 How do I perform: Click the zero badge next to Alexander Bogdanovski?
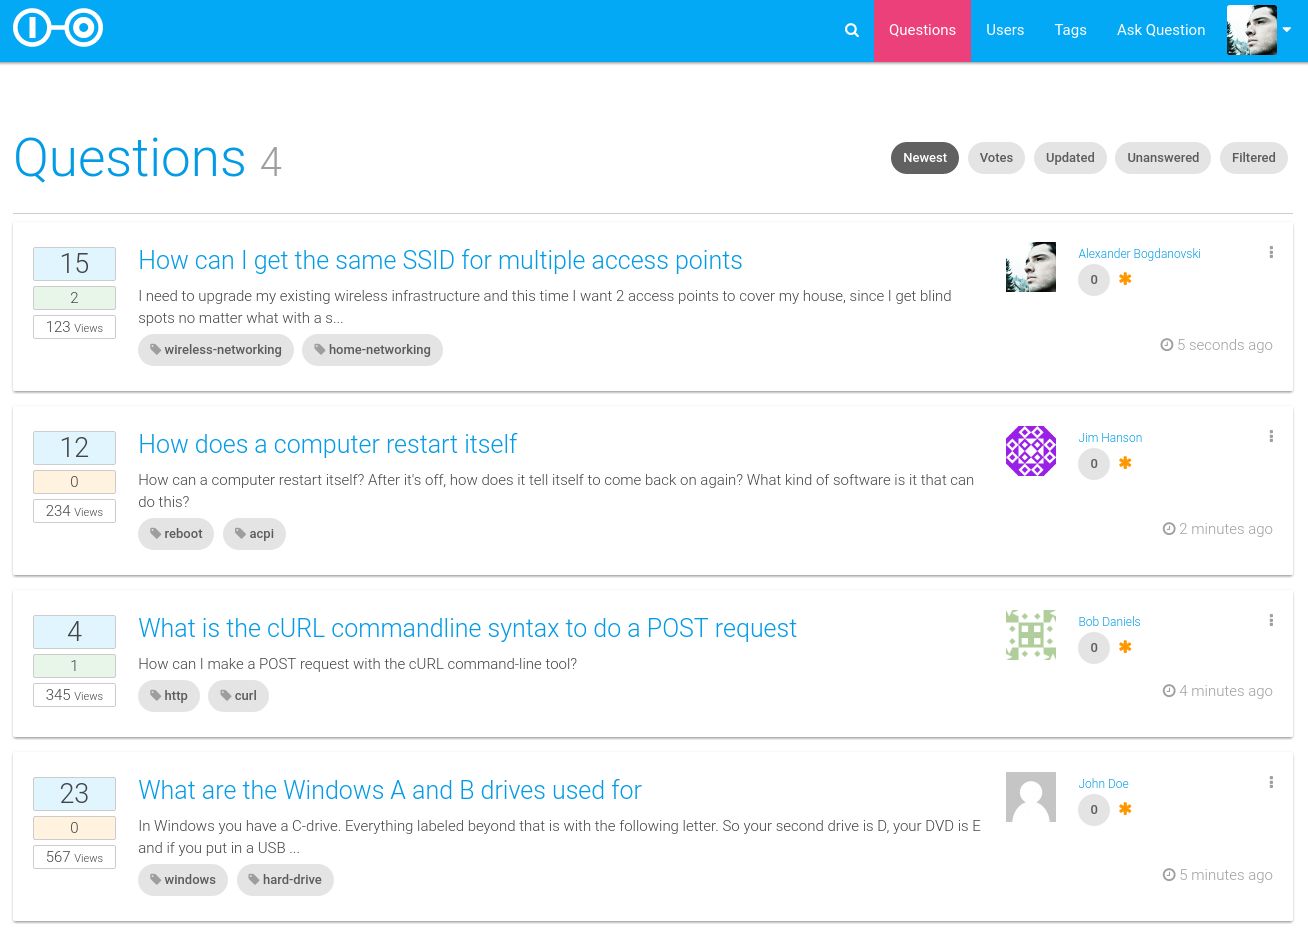coord(1093,279)
